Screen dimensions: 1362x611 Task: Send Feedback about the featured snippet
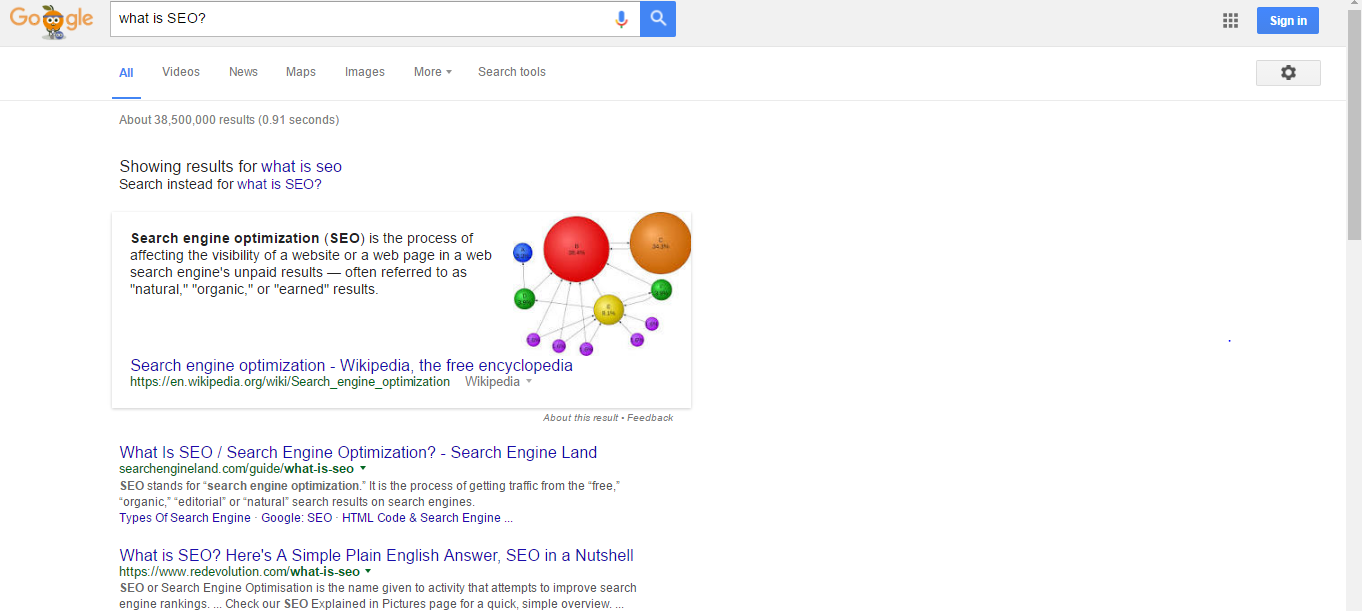651,417
